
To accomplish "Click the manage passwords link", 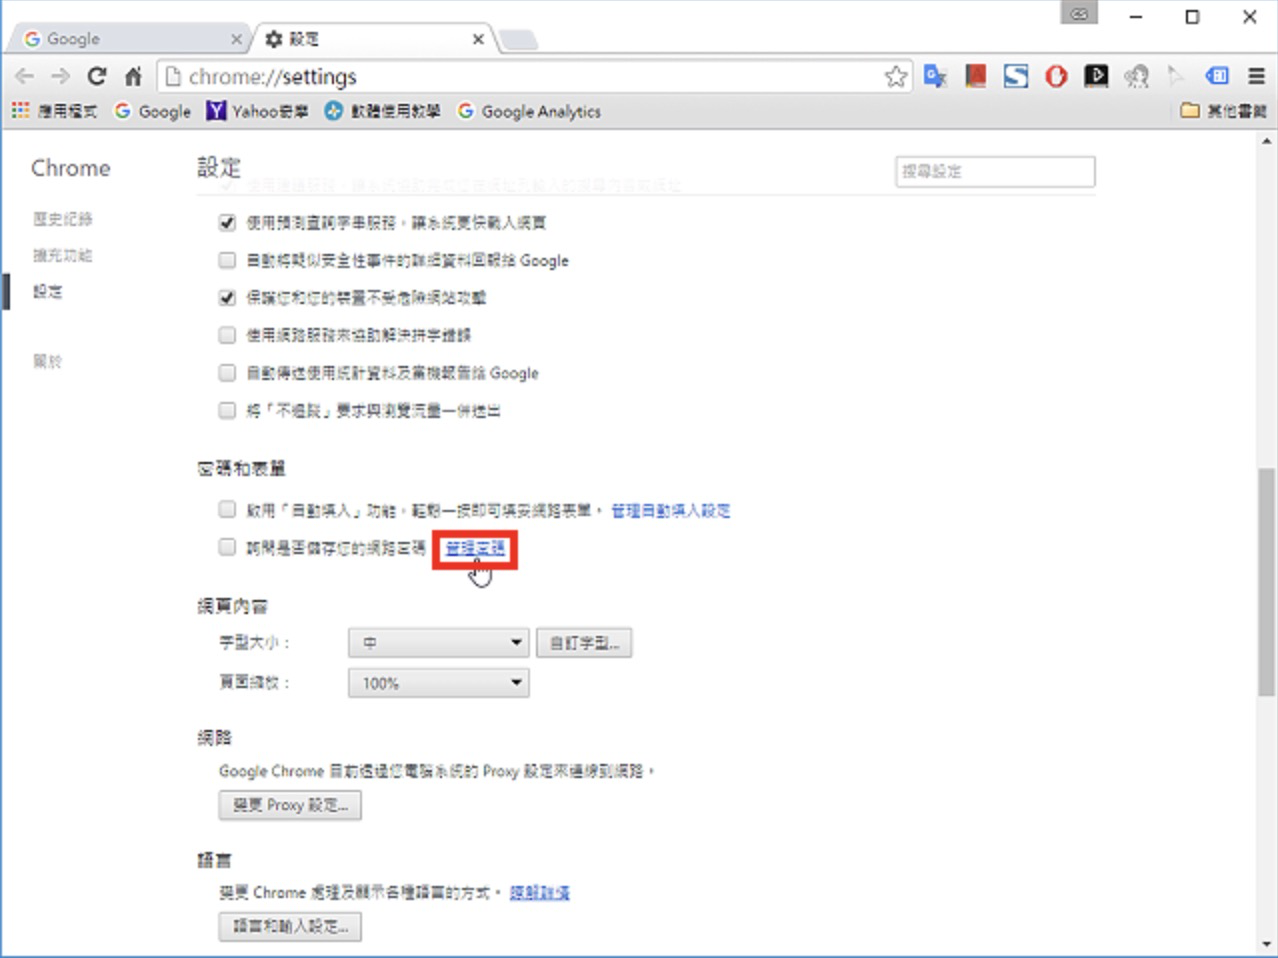I will point(475,548).
